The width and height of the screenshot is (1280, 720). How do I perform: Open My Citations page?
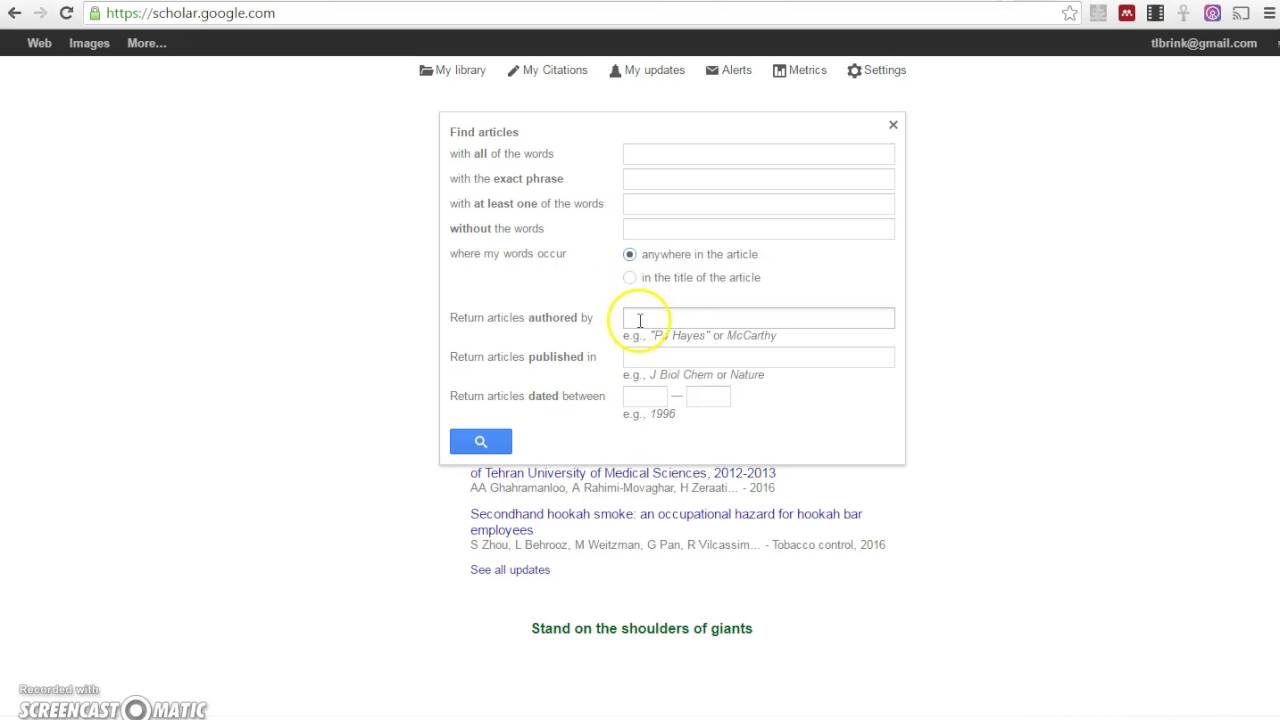click(547, 70)
